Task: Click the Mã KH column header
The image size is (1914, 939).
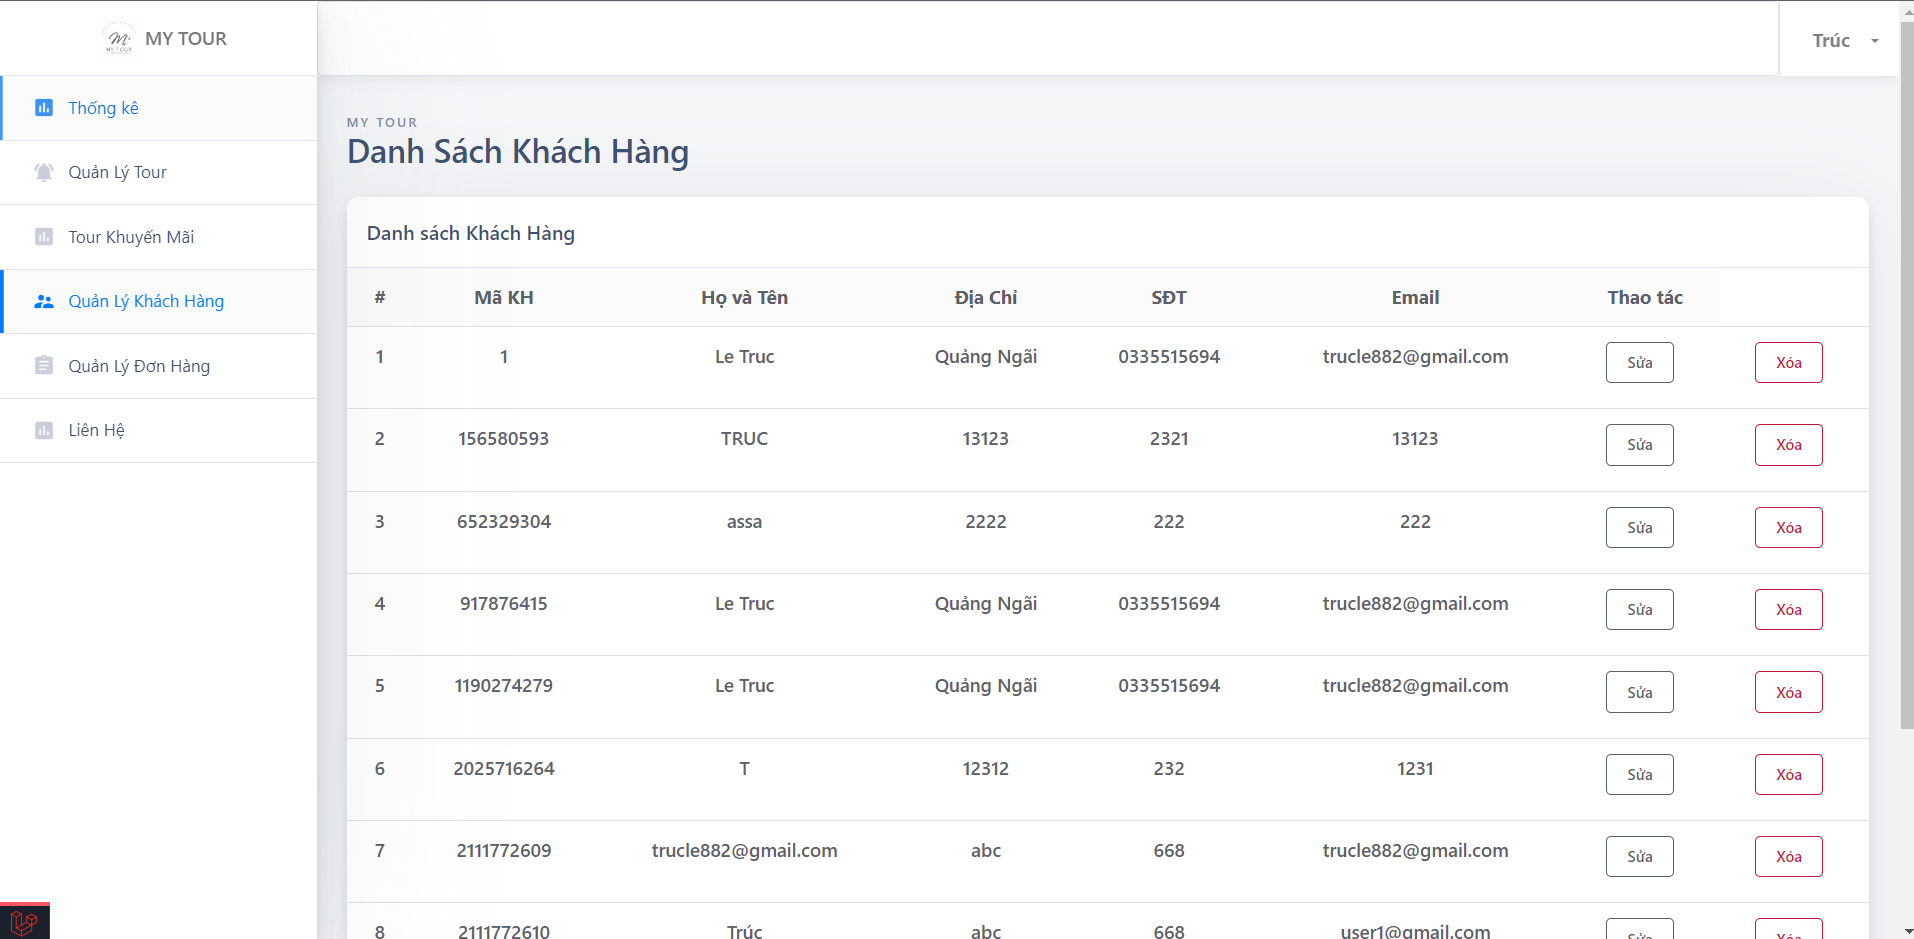Action: 504,298
